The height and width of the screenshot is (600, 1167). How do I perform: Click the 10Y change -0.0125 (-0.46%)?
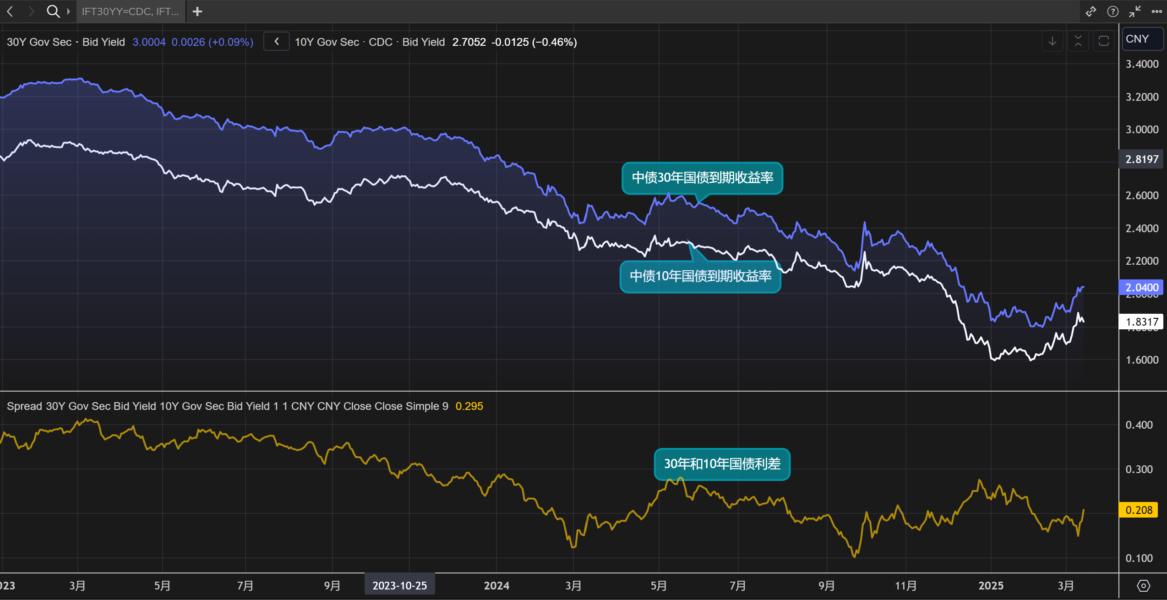534,42
